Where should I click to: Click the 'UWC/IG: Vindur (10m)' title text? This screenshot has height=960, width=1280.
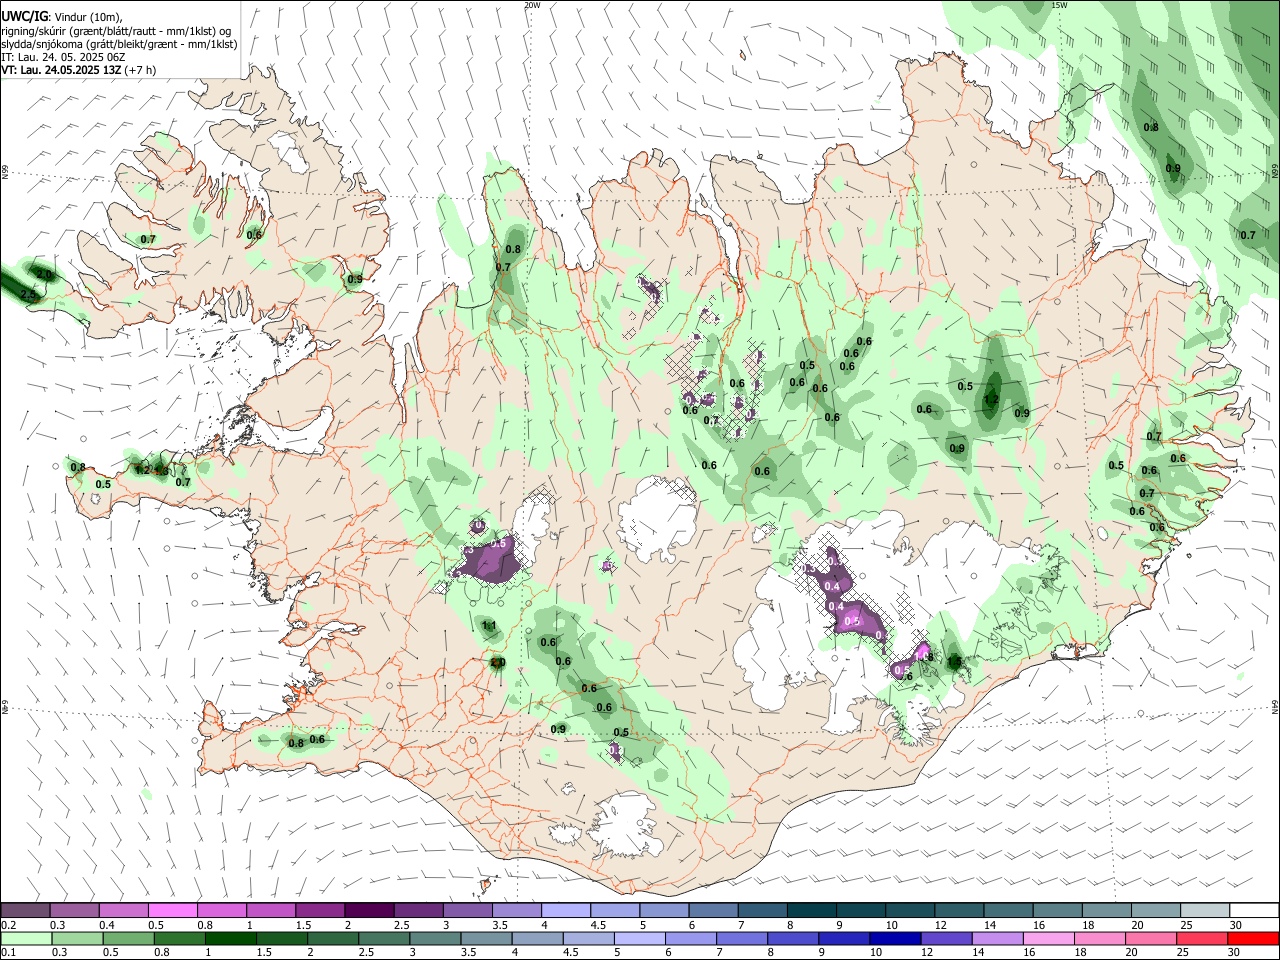(x=61, y=17)
